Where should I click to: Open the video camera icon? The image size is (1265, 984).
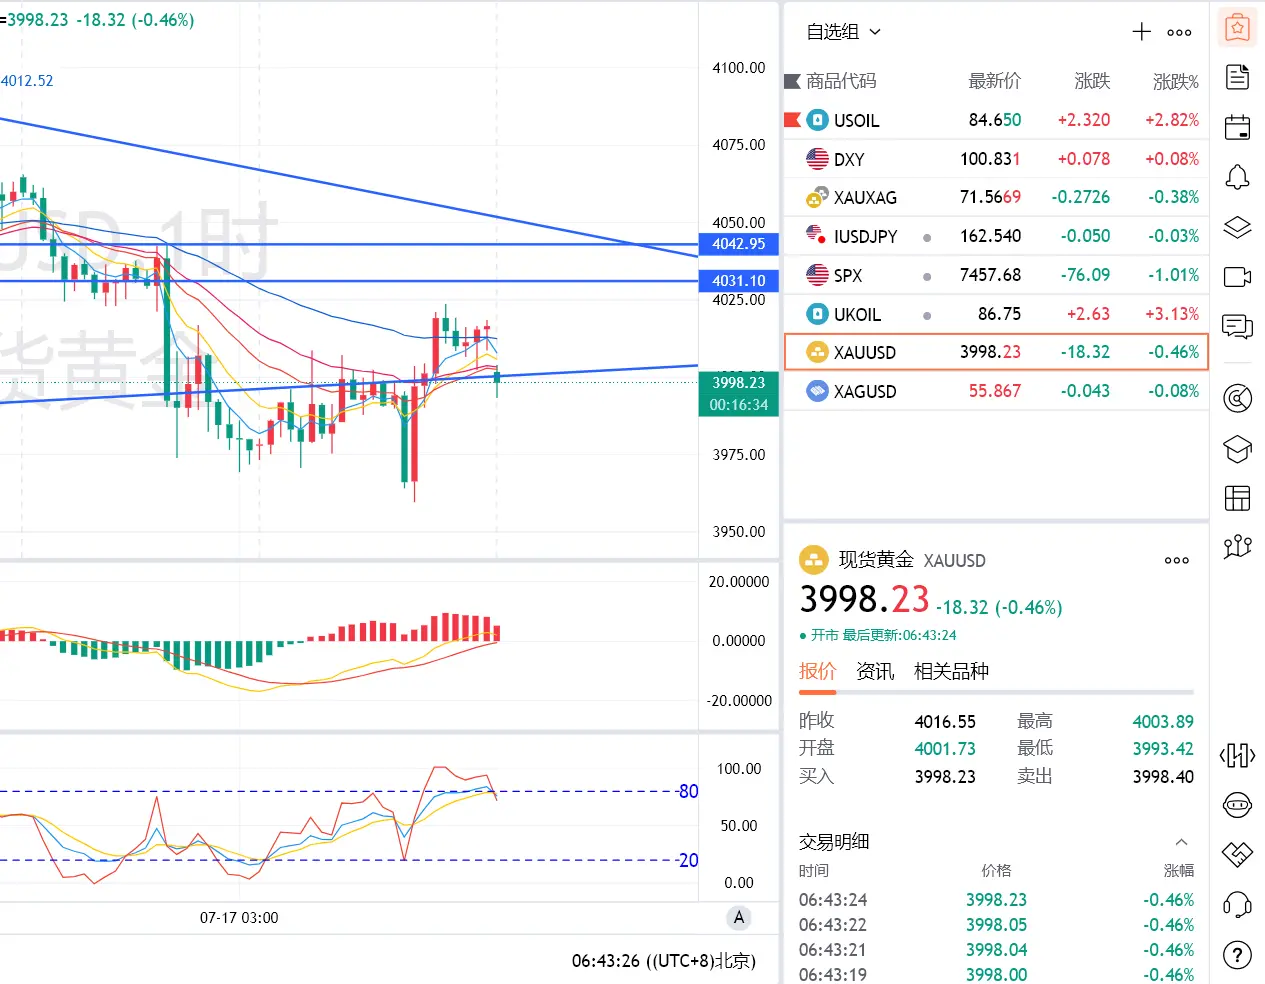coord(1237,276)
